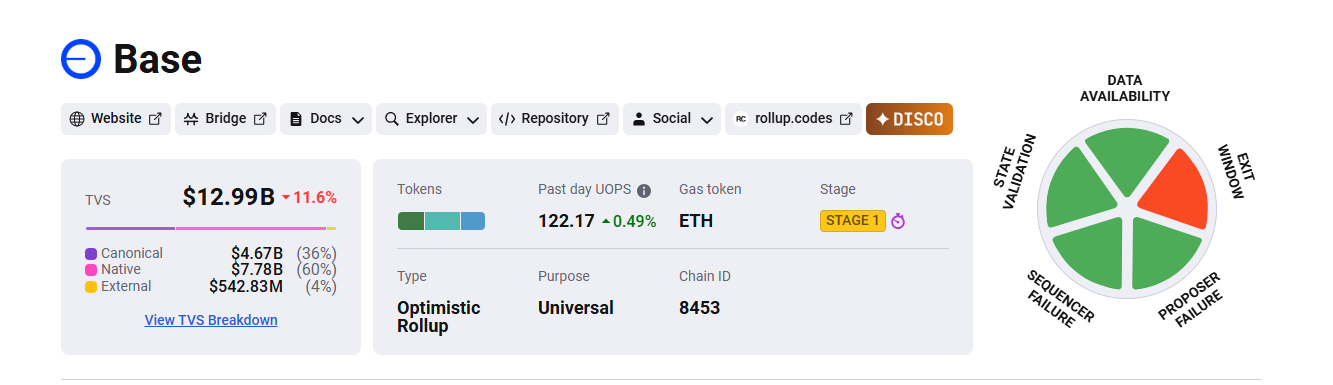Click the Chain ID value 8453

699,308
